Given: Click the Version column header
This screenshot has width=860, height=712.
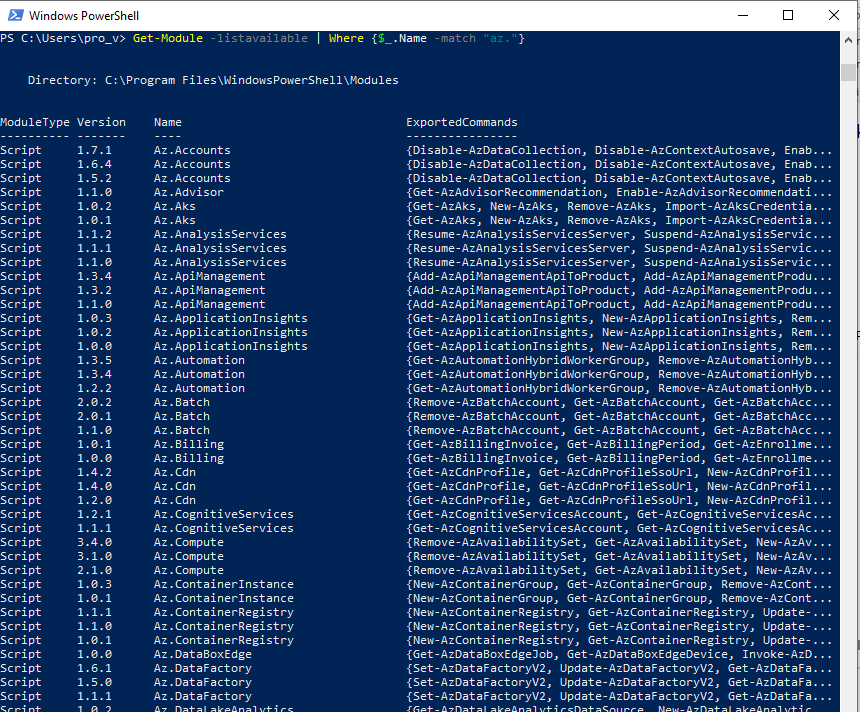Looking at the screenshot, I should tap(101, 122).
